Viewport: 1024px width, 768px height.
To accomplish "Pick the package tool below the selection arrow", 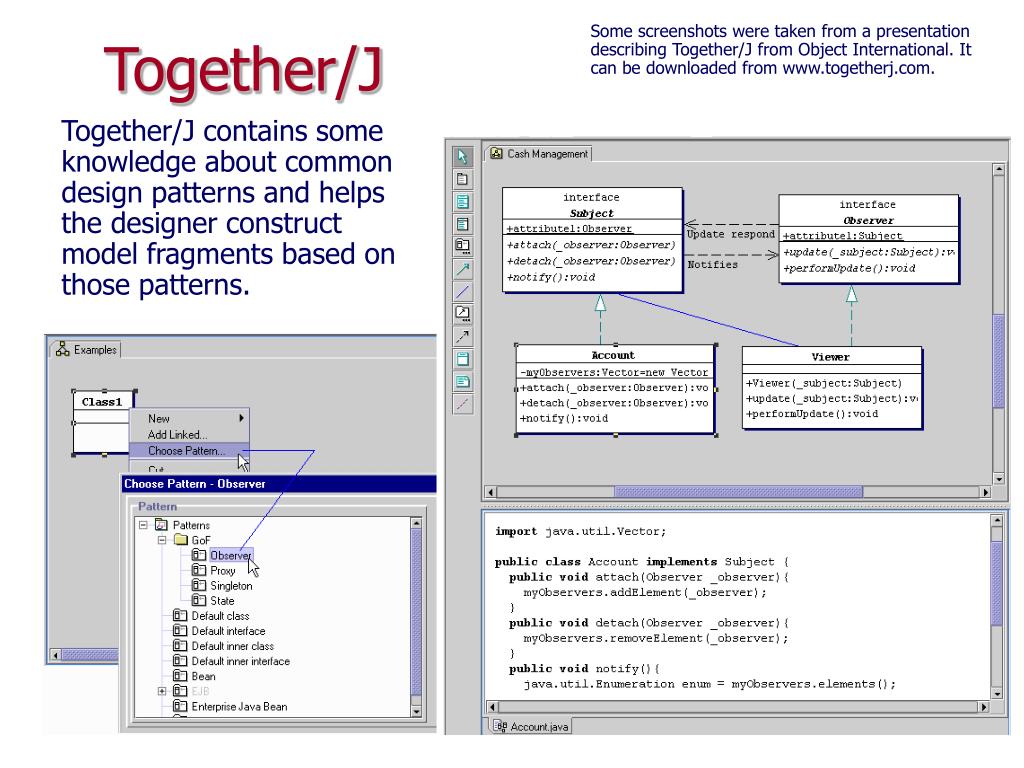I will (x=462, y=179).
